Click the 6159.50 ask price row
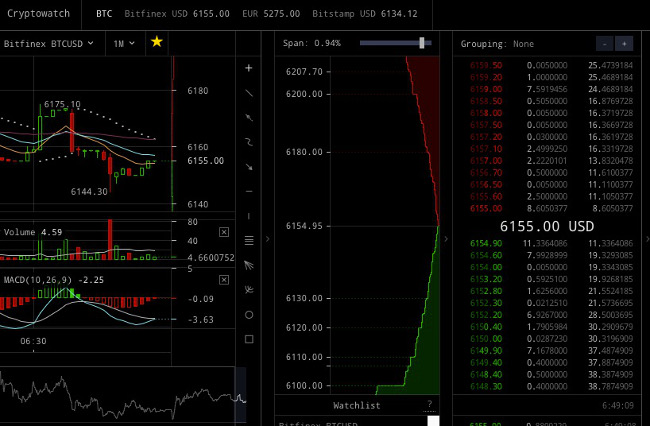The image size is (650, 426). click(551, 65)
